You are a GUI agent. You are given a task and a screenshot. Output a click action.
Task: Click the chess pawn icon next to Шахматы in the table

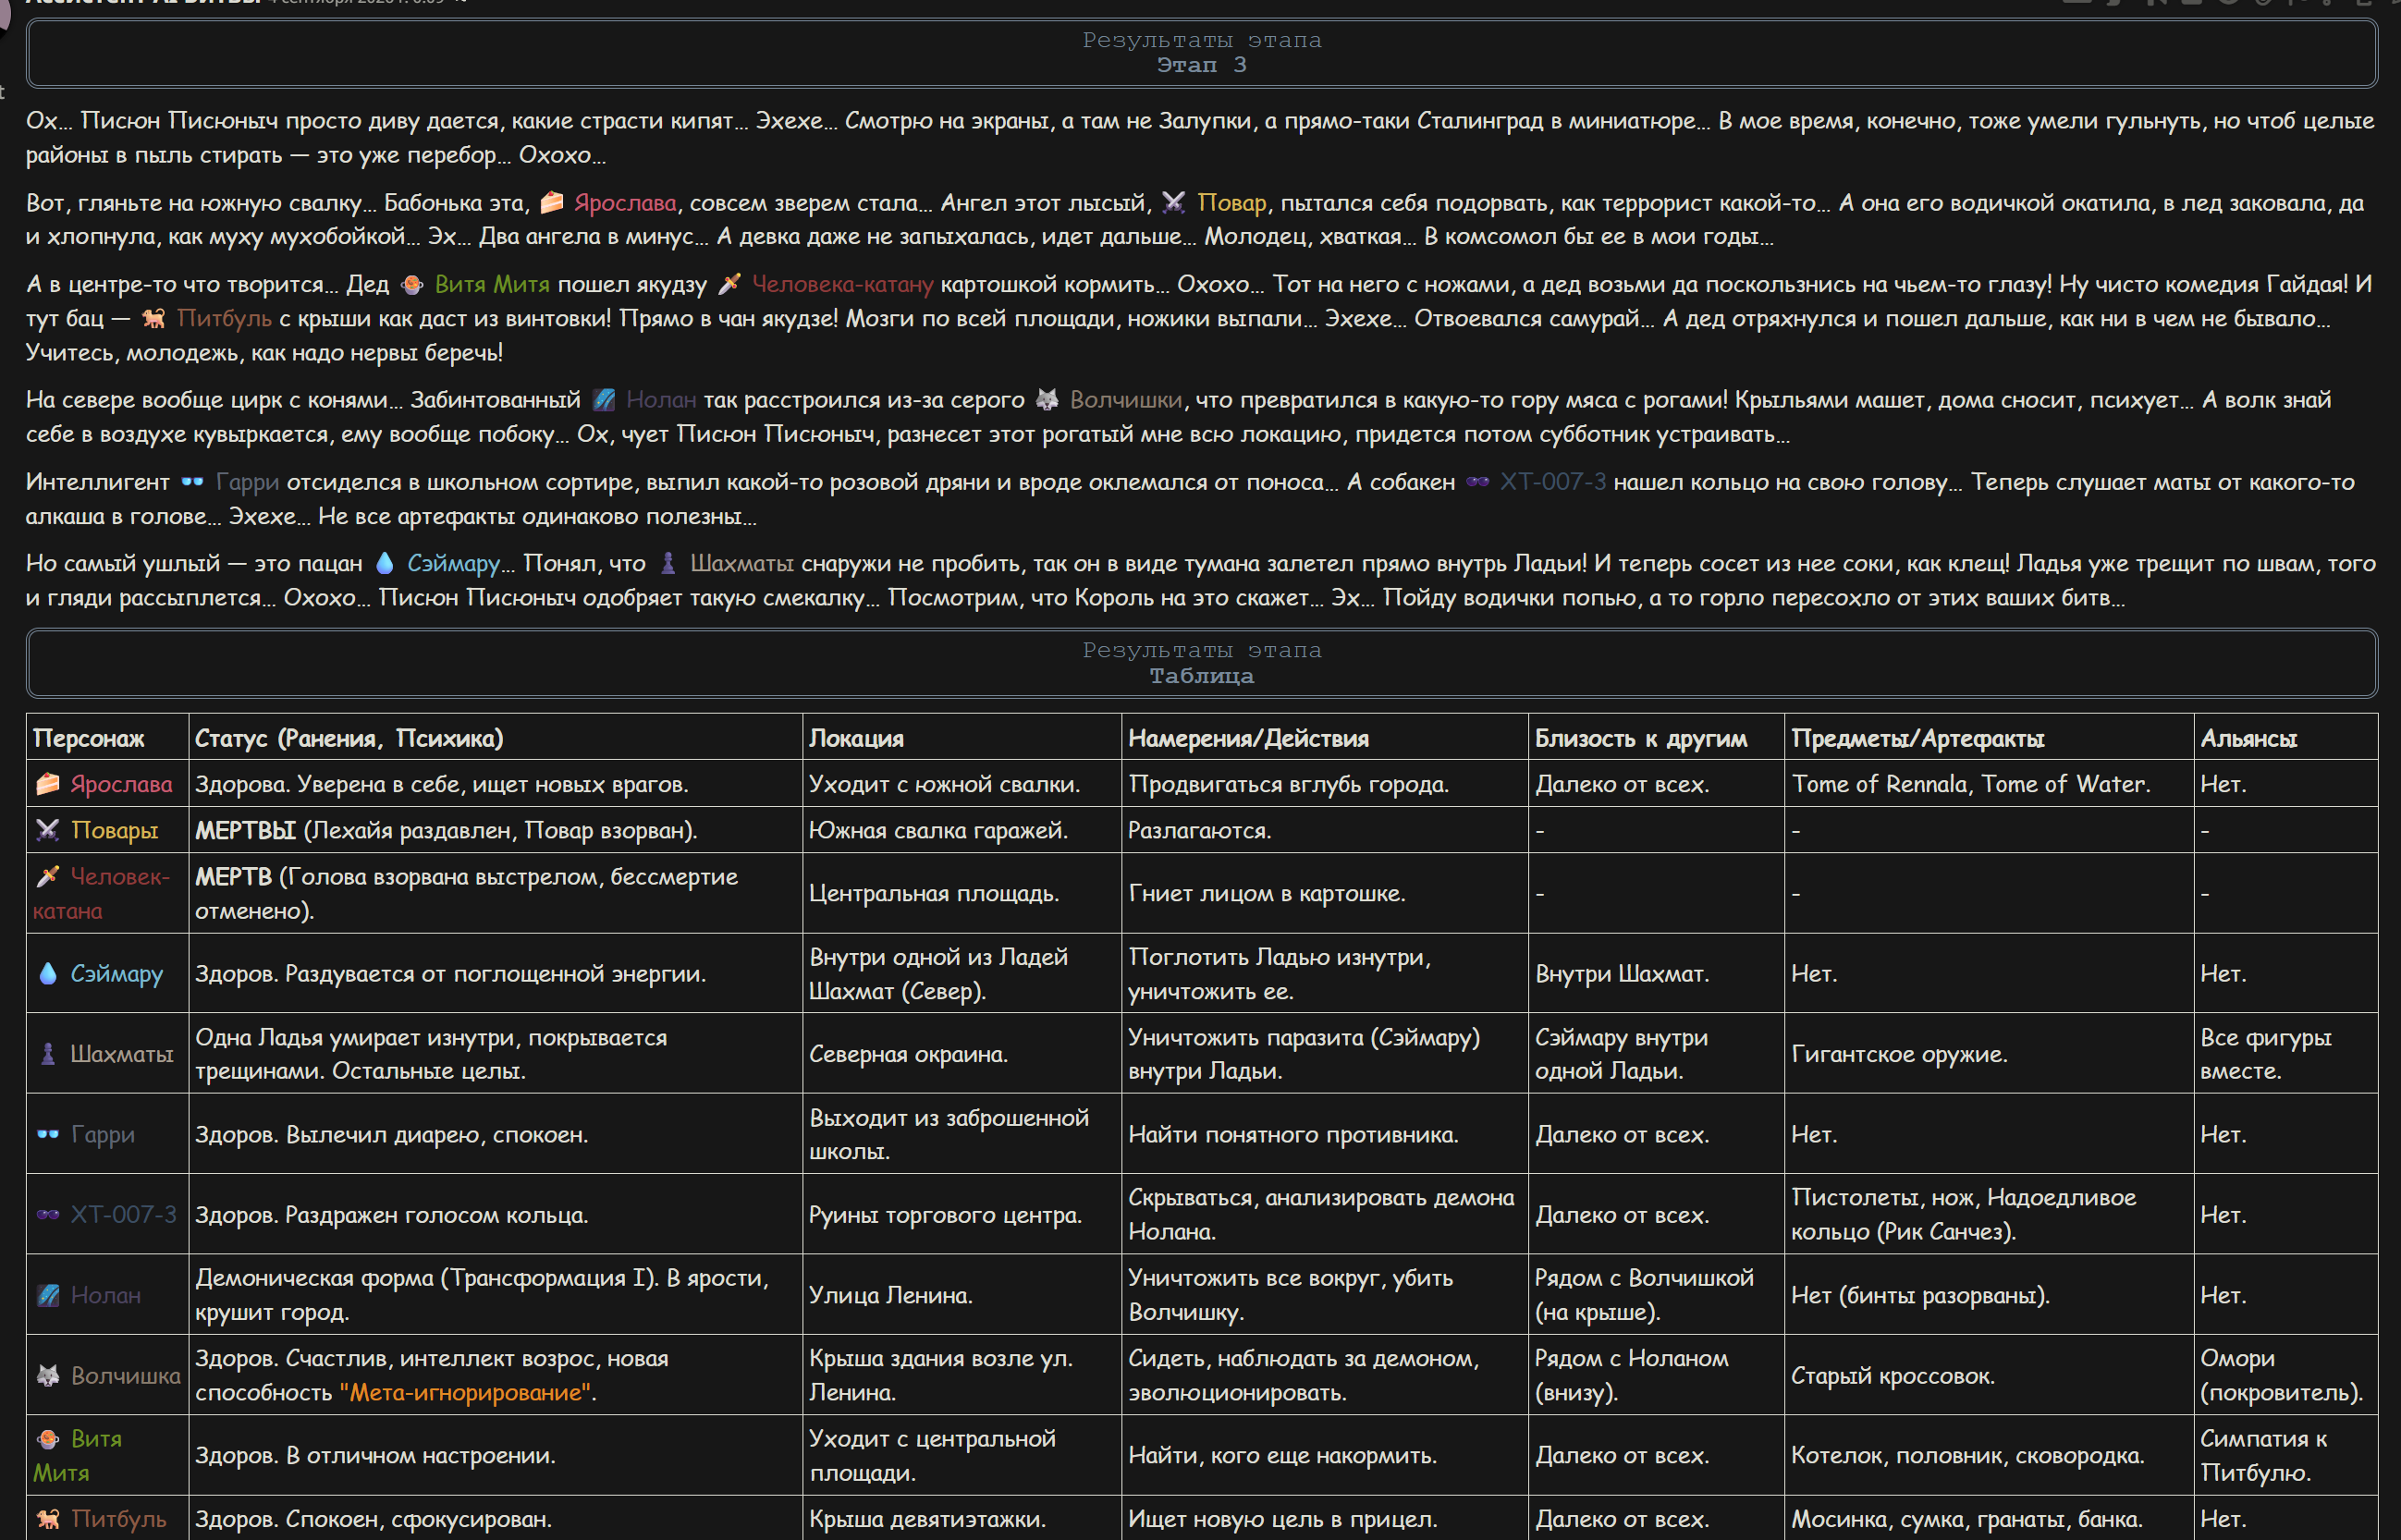pyautogui.click(x=47, y=1054)
